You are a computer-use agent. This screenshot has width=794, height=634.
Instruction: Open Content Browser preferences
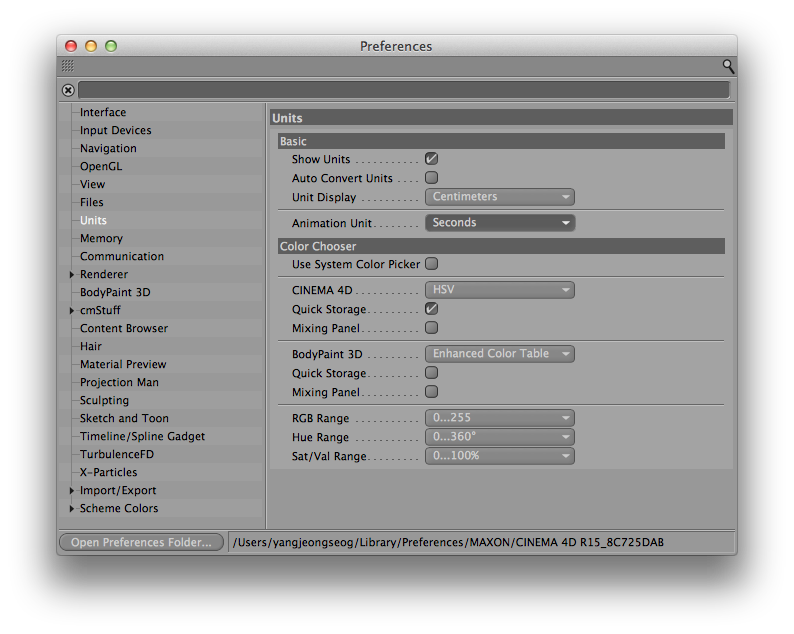[124, 328]
